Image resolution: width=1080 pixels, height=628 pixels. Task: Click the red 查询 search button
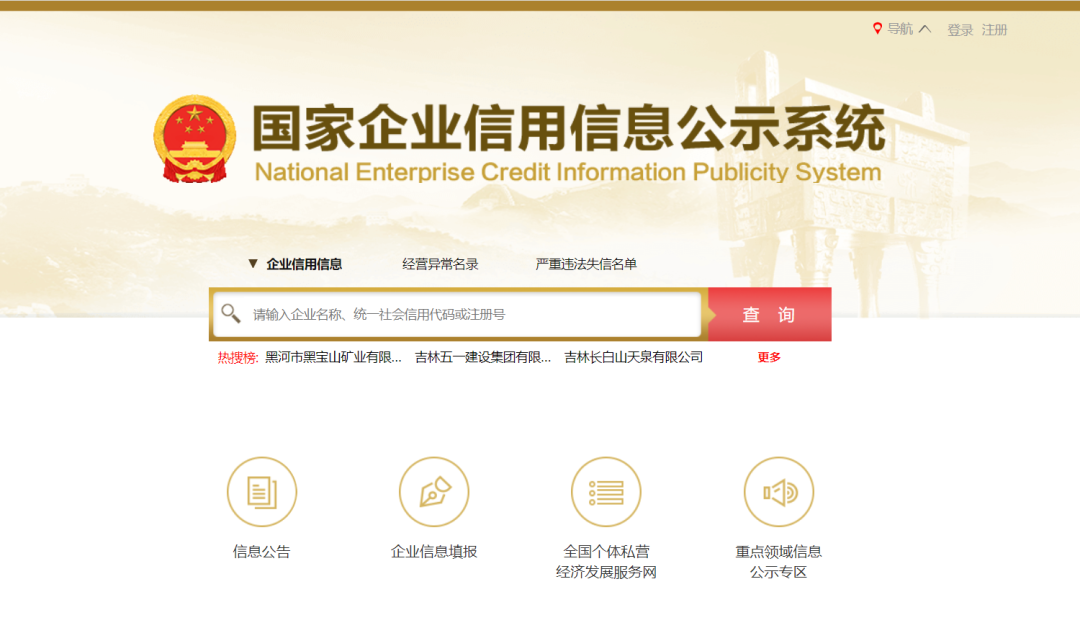click(x=769, y=314)
